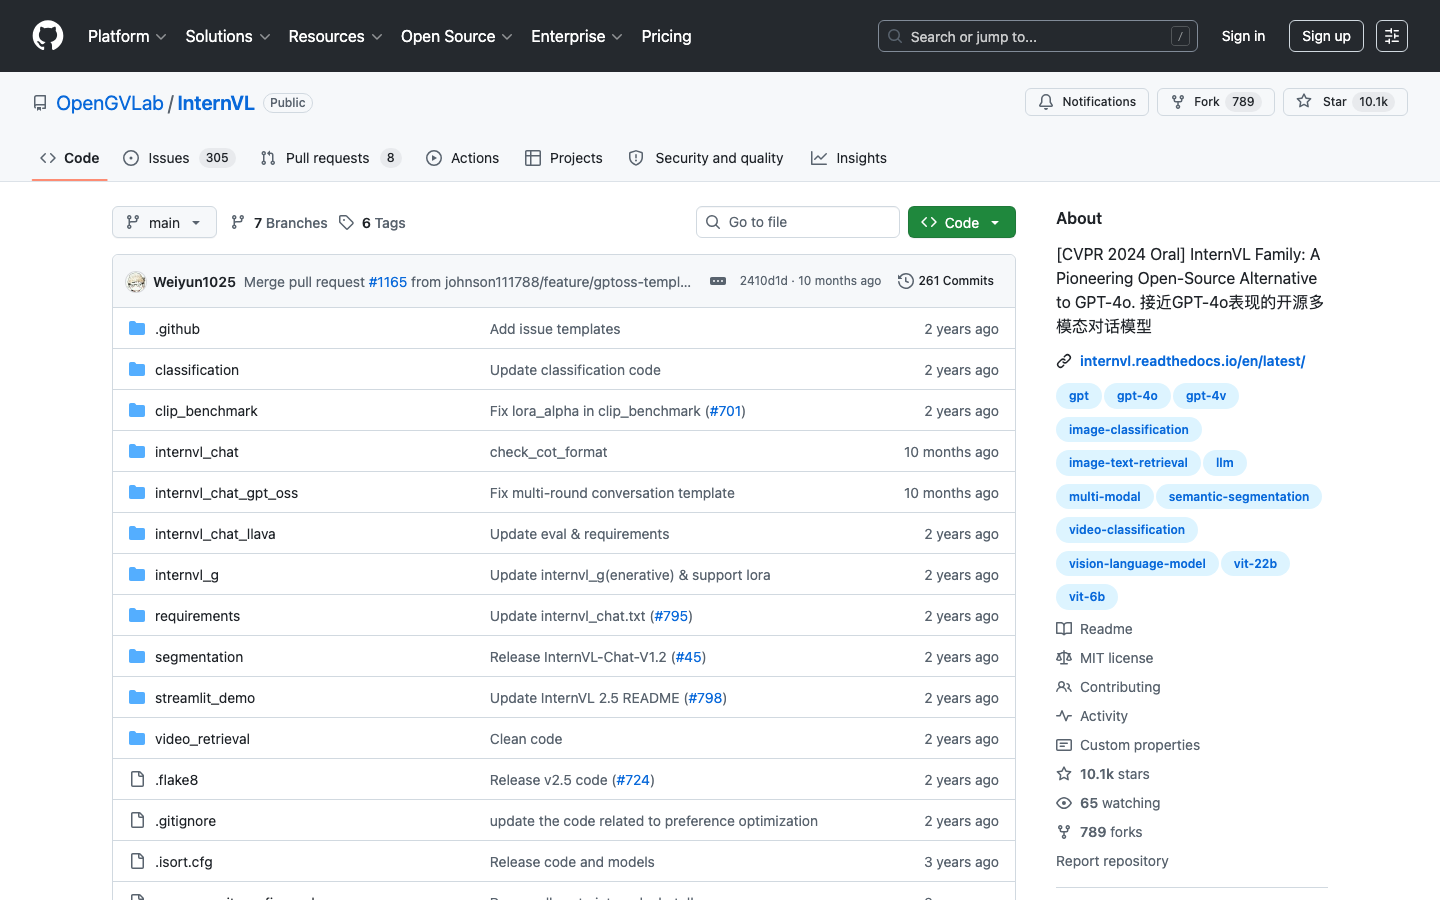1440x900 pixels.
Task: Open the green Code dropdown
Action: pos(962,222)
